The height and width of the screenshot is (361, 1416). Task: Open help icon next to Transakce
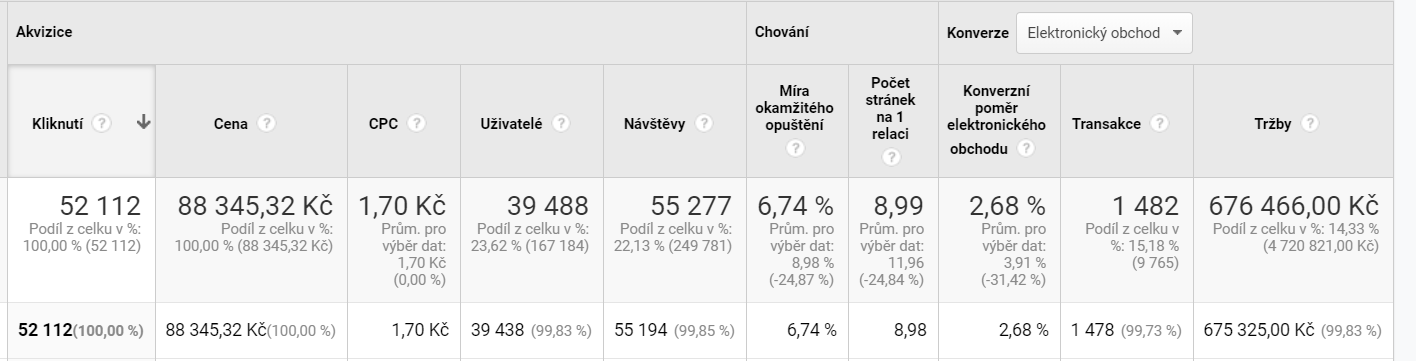[1159, 123]
